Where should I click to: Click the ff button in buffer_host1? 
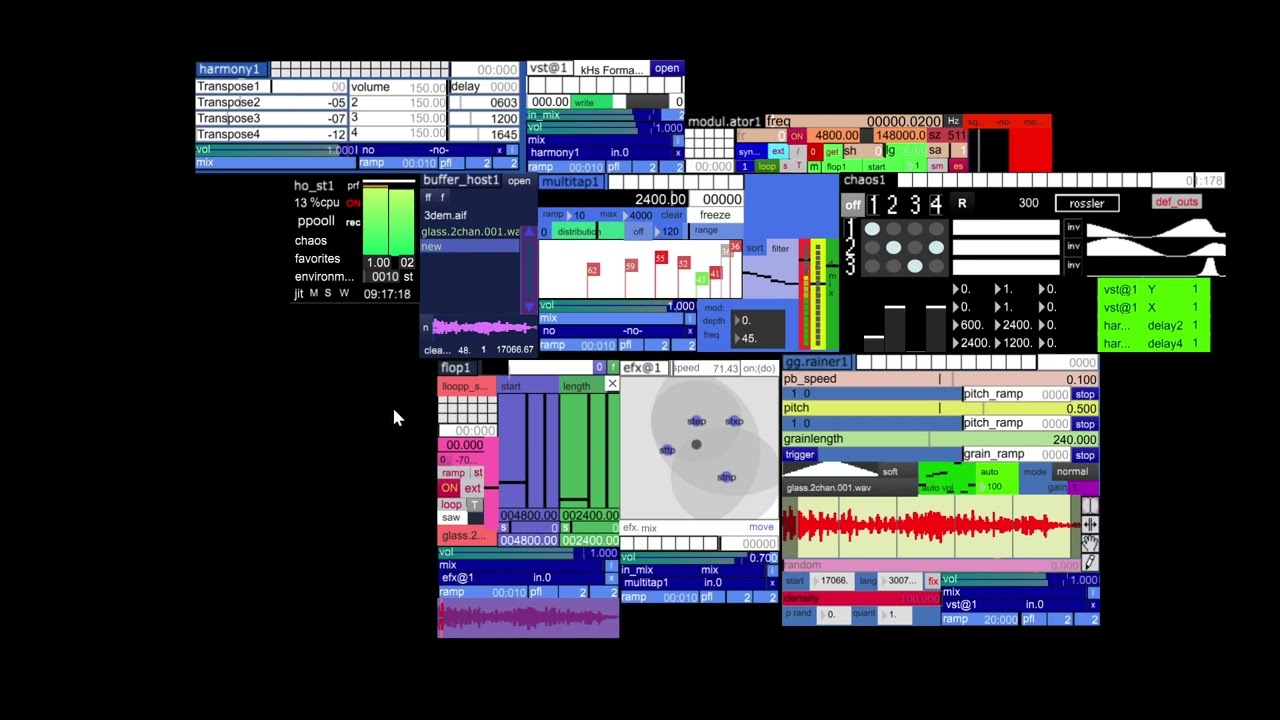(429, 198)
